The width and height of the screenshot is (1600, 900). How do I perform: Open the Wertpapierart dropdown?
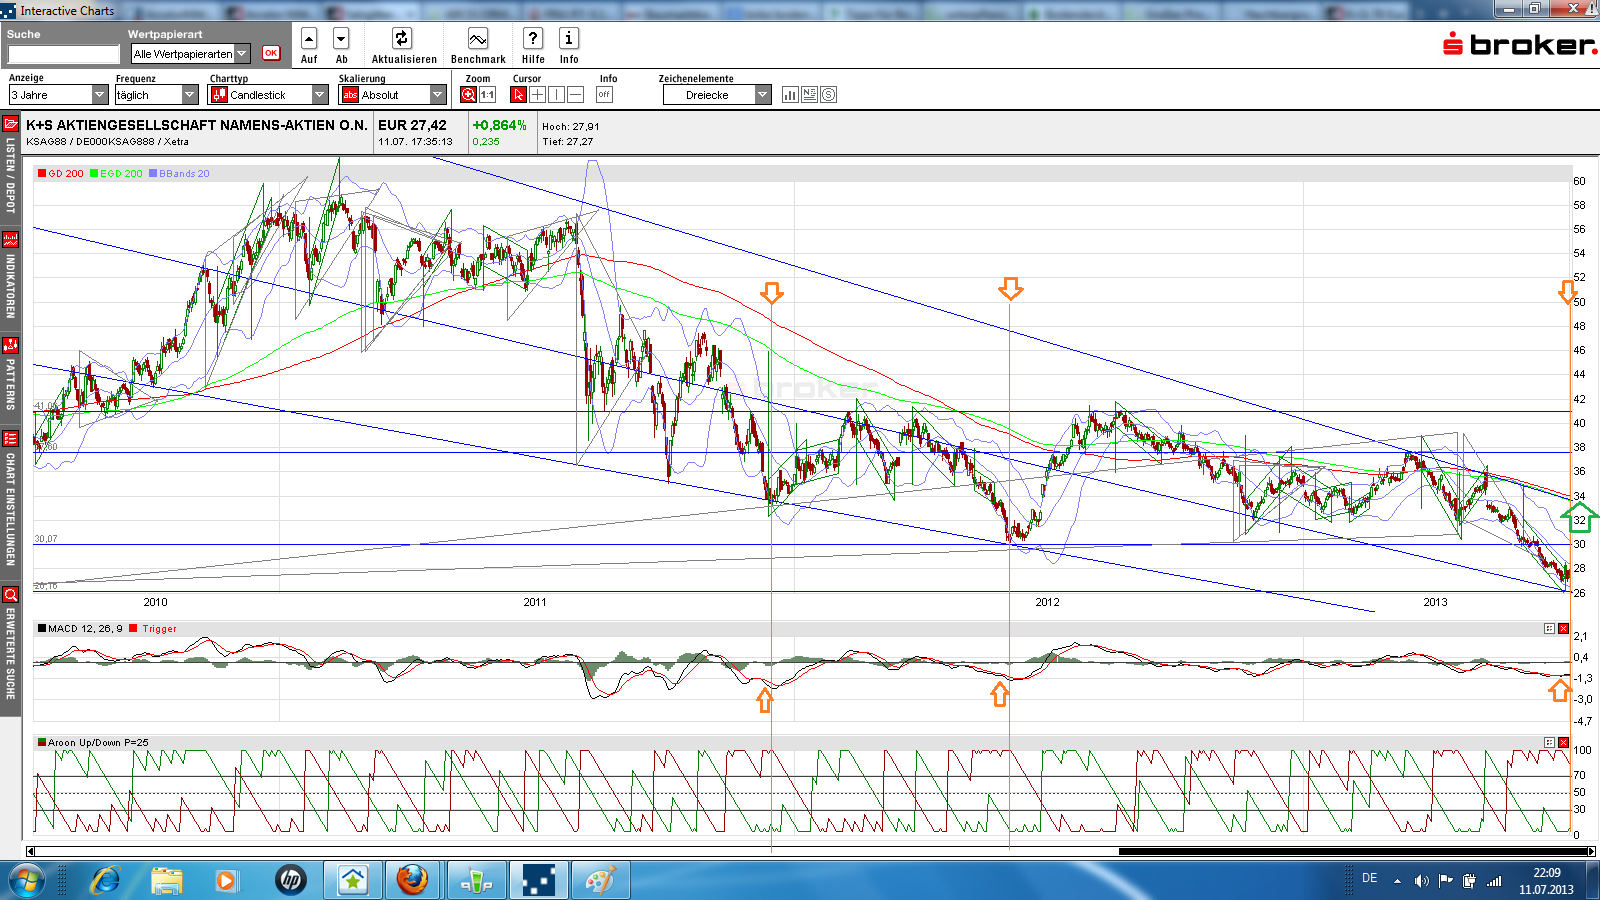pyautogui.click(x=191, y=54)
